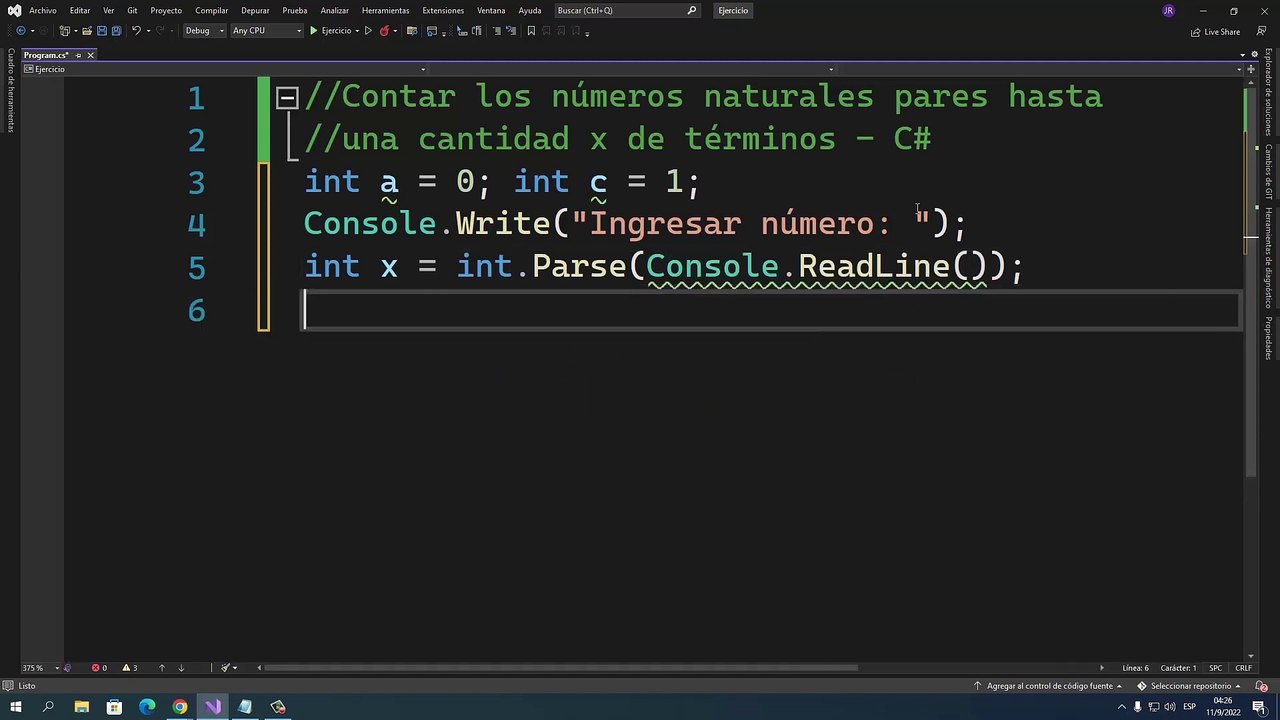Viewport: 1280px width, 720px height.
Task: Click the Buscar (Ctrl+Q) search box
Action: 627,10
